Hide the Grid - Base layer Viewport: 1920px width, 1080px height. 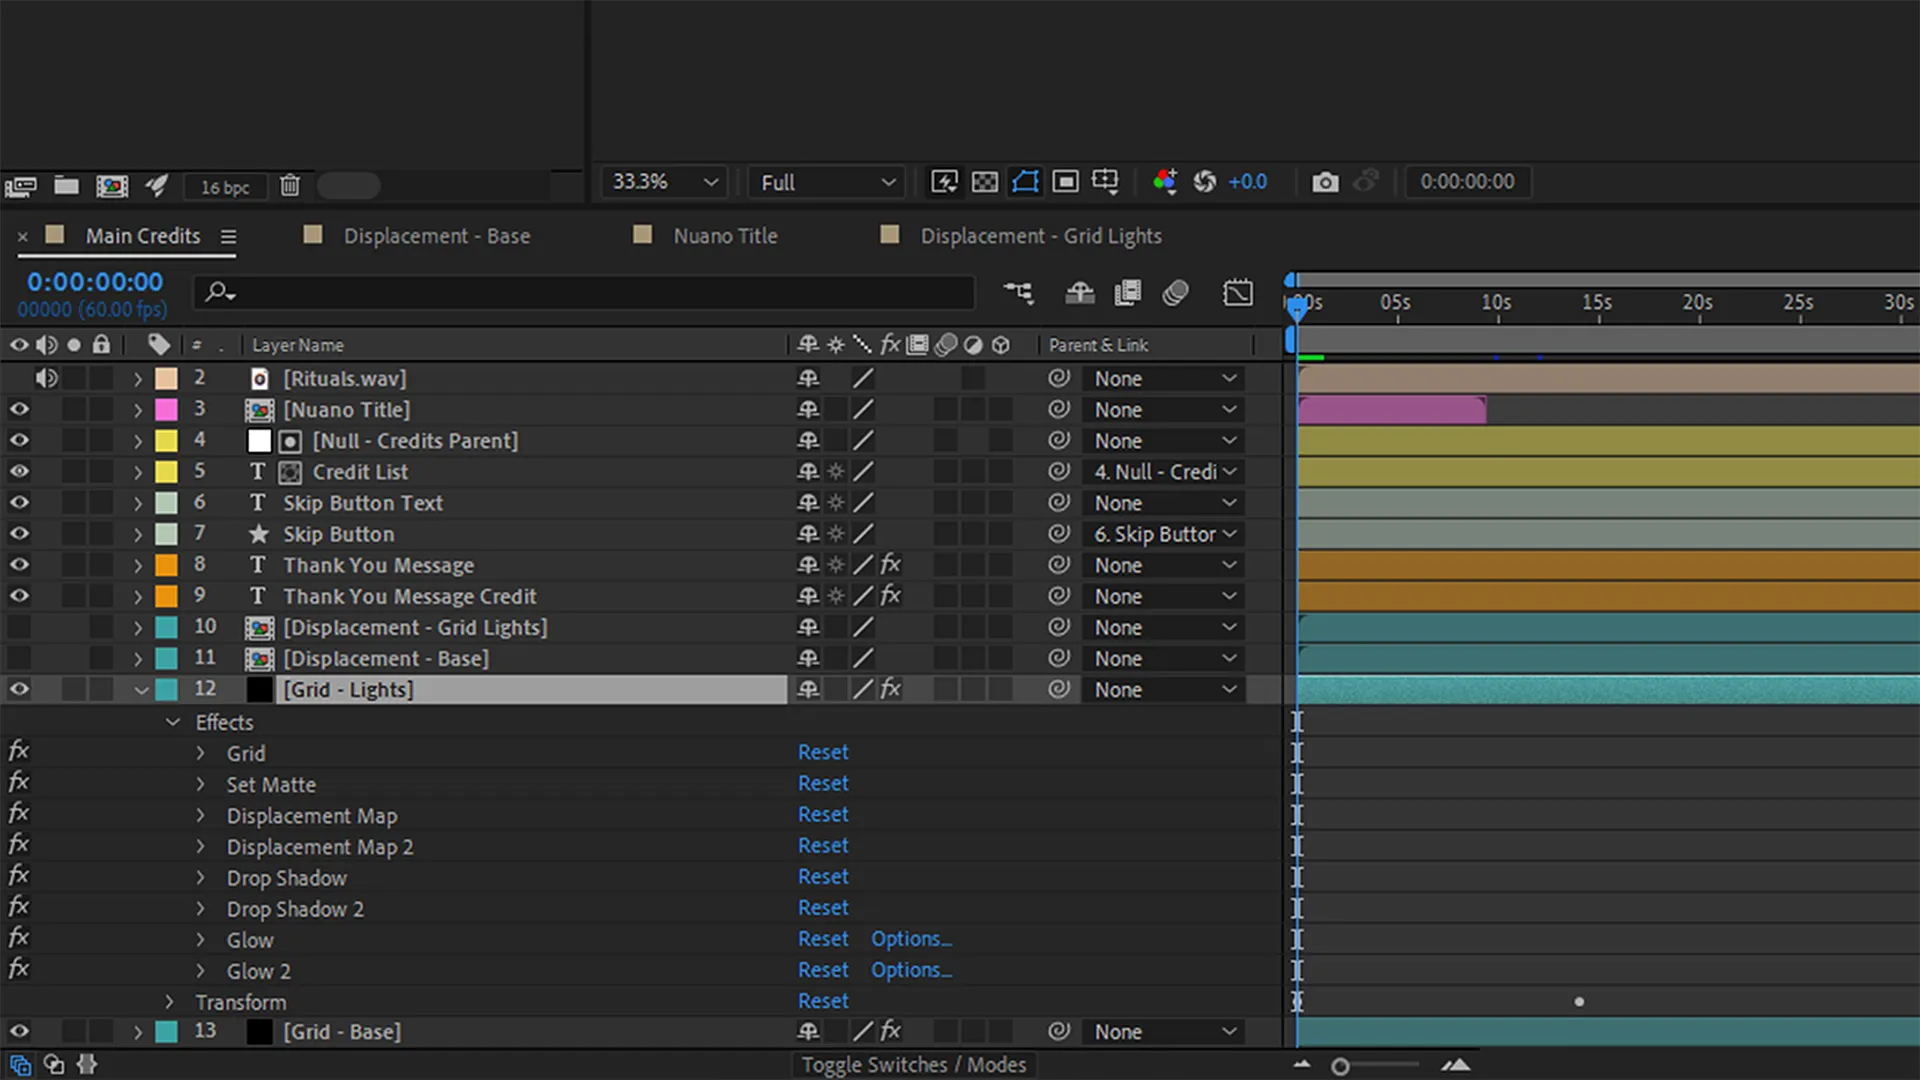pyautogui.click(x=19, y=1031)
